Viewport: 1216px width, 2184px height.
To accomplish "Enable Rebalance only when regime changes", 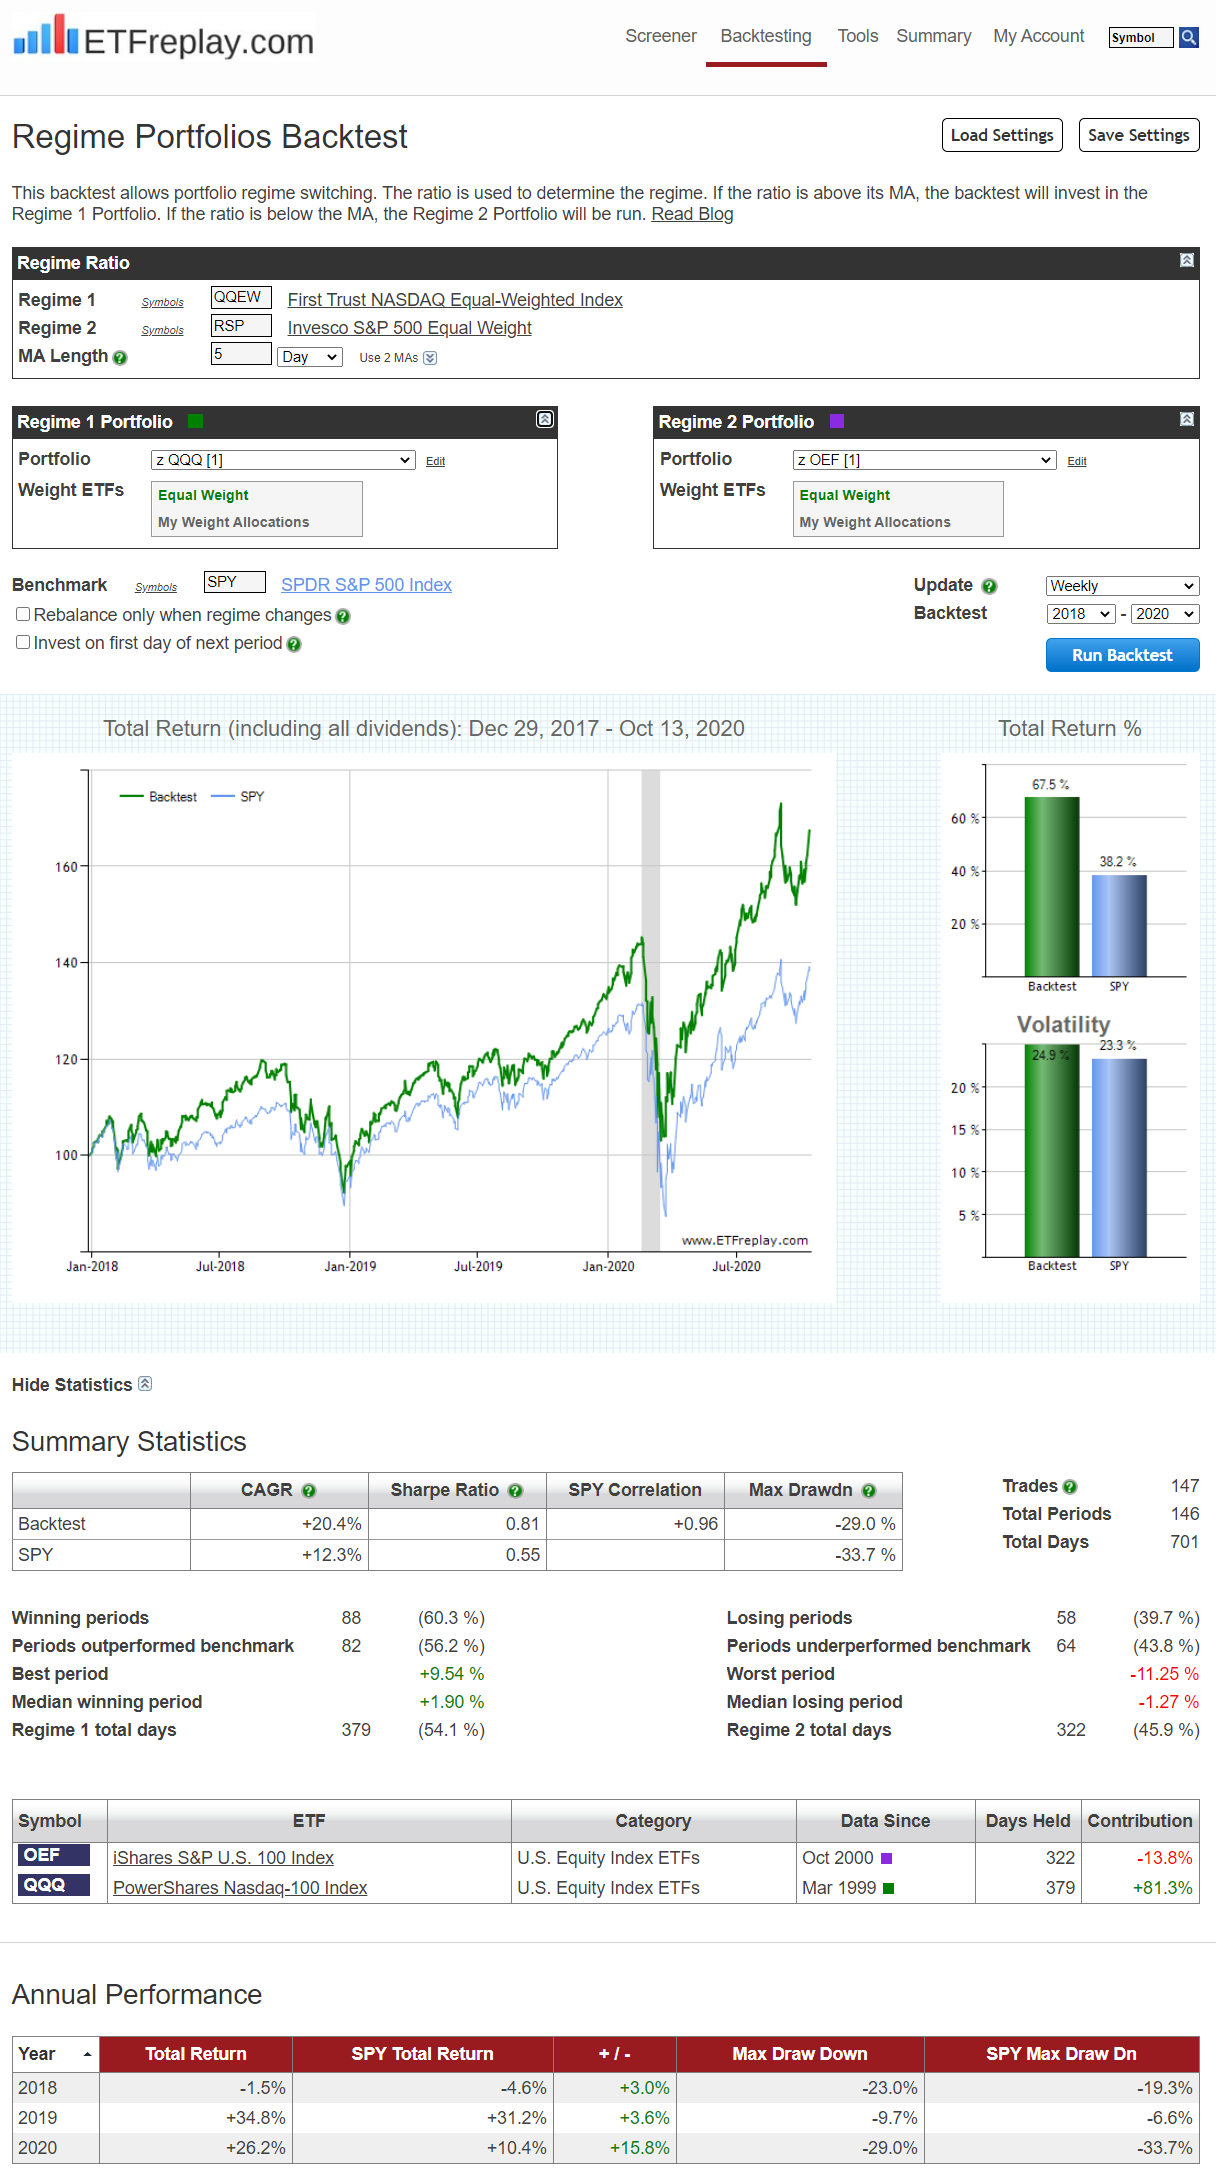I will (23, 614).
